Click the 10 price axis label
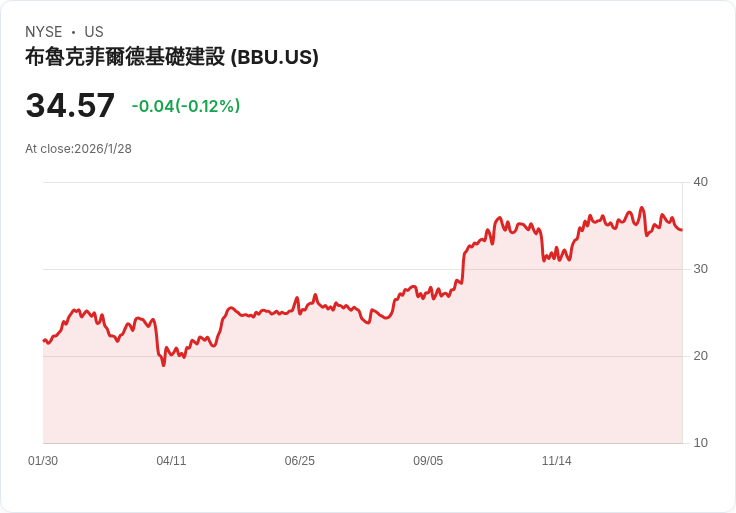736x513 pixels. point(701,443)
